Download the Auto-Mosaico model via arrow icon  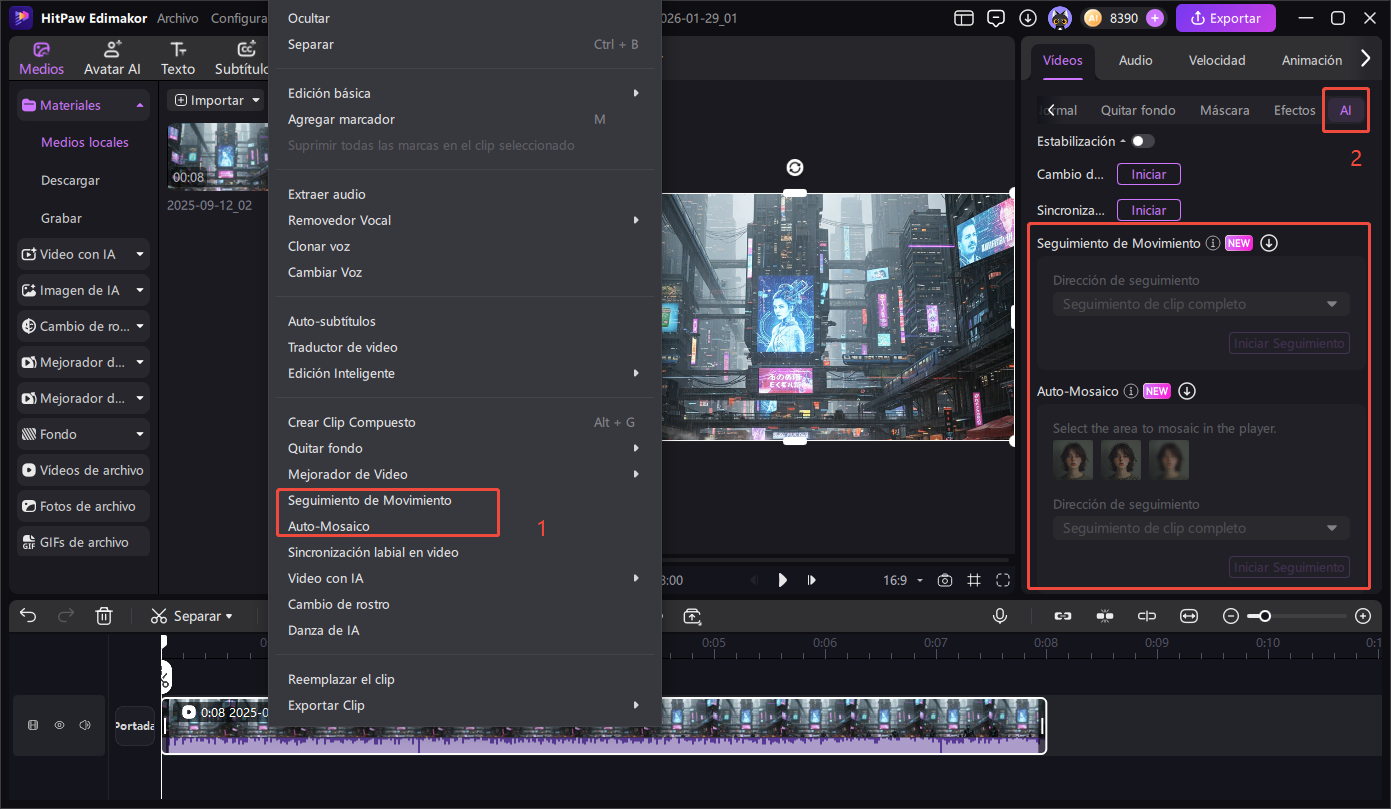[x=1187, y=391]
